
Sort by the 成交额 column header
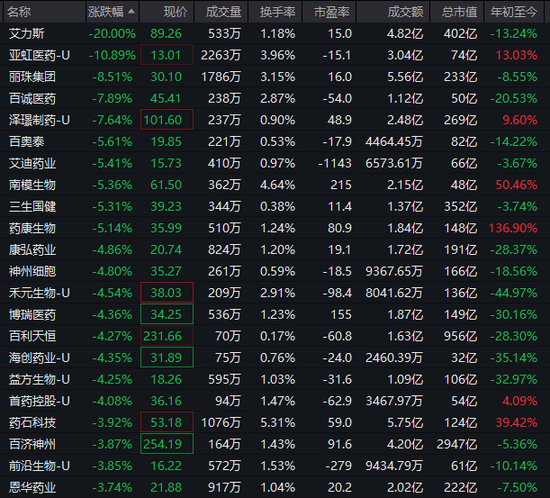click(x=393, y=12)
